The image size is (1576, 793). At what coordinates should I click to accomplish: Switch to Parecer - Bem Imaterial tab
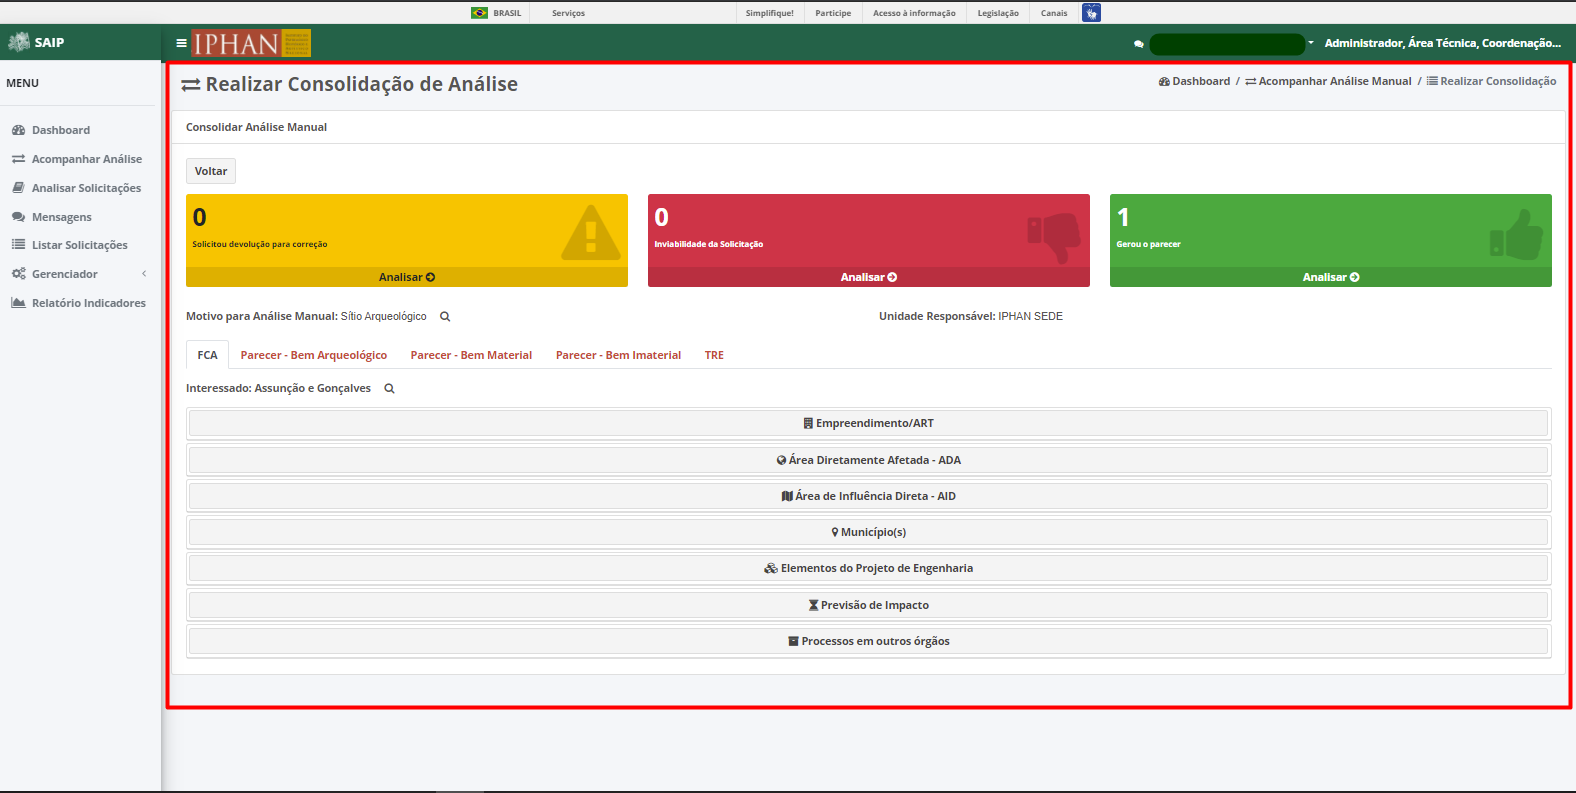pos(618,356)
